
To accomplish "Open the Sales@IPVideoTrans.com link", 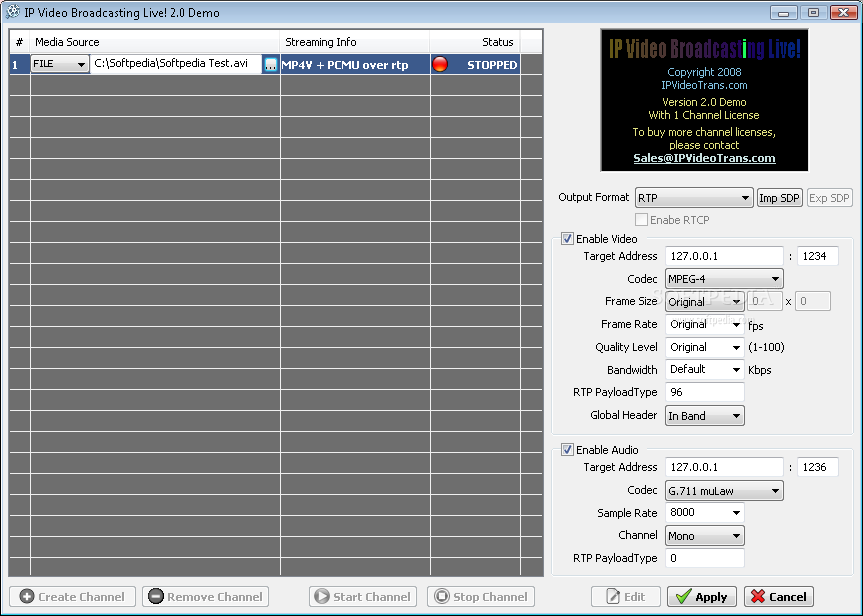I will [x=704, y=158].
